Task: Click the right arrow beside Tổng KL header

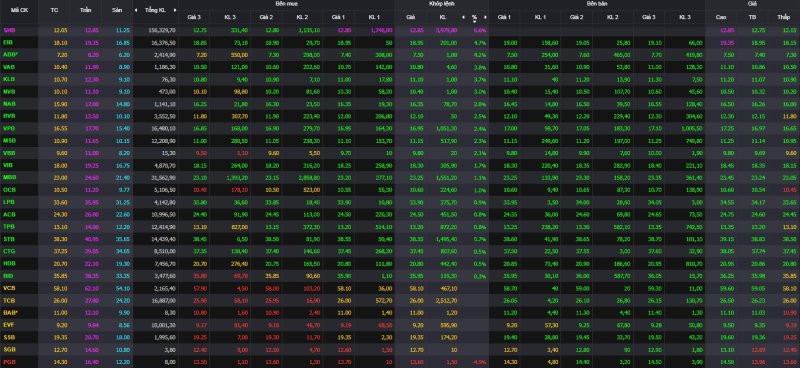Action: pyautogui.click(x=174, y=11)
